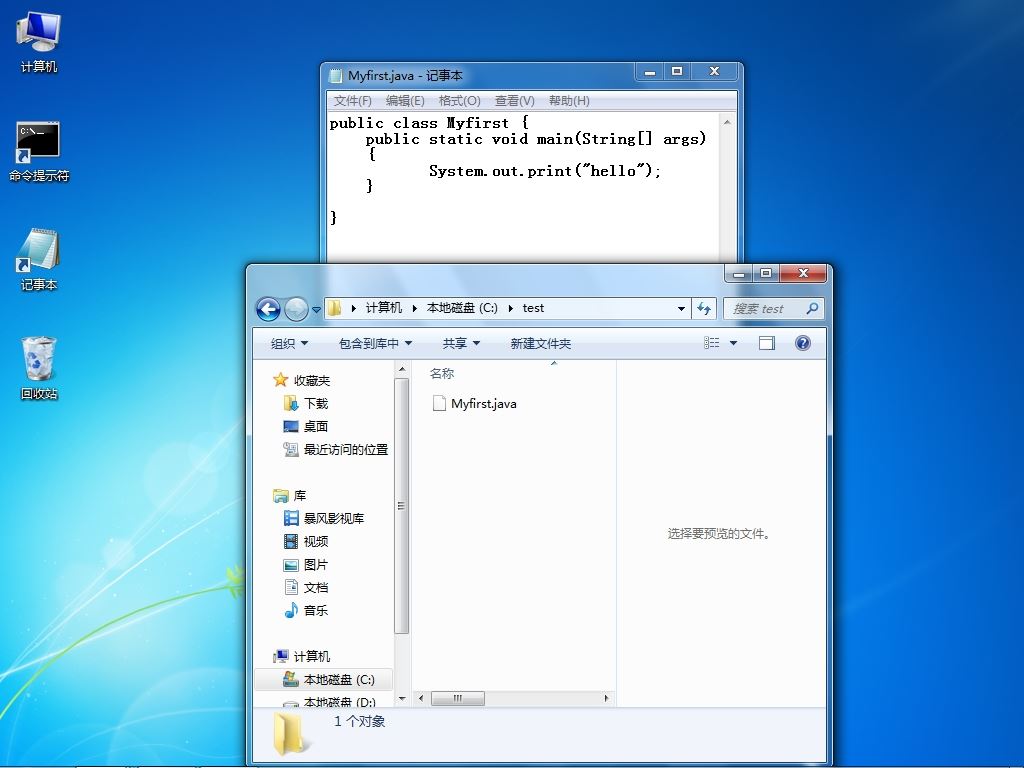
Task: Expand the arrow after 计算机 in breadcrumb
Action: point(414,308)
